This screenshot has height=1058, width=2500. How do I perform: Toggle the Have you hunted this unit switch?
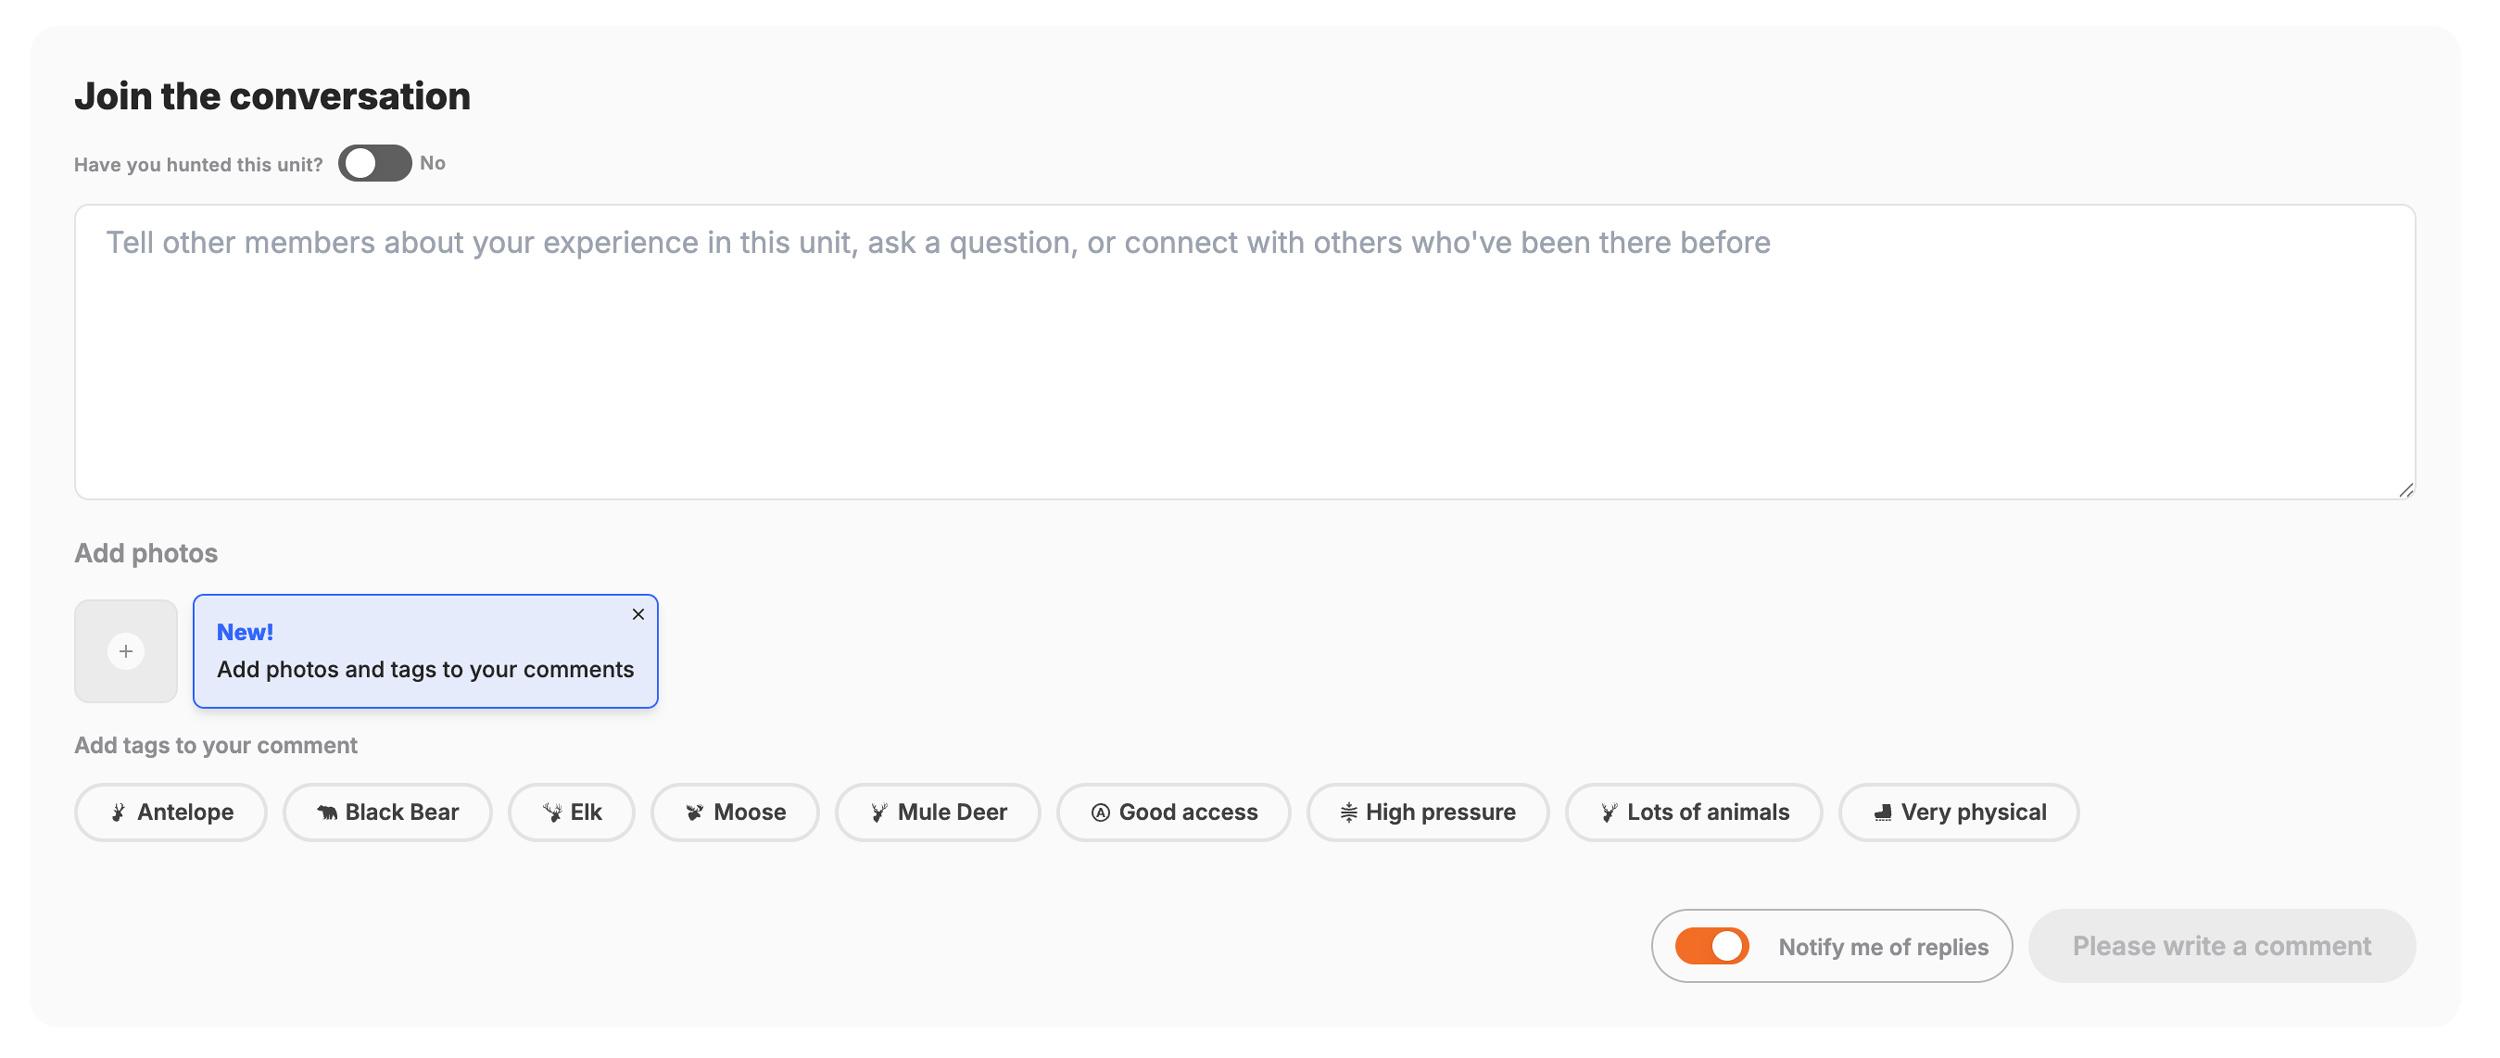click(374, 163)
